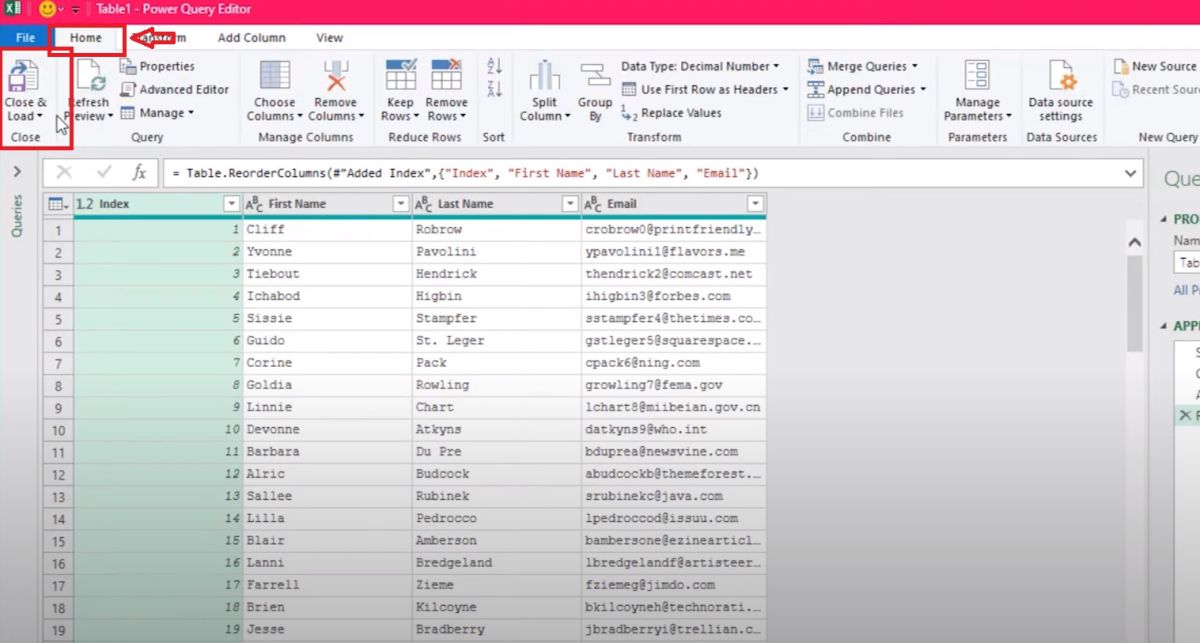Select row number 5 header
Image resolution: width=1200 pixels, height=643 pixels.
(59, 318)
